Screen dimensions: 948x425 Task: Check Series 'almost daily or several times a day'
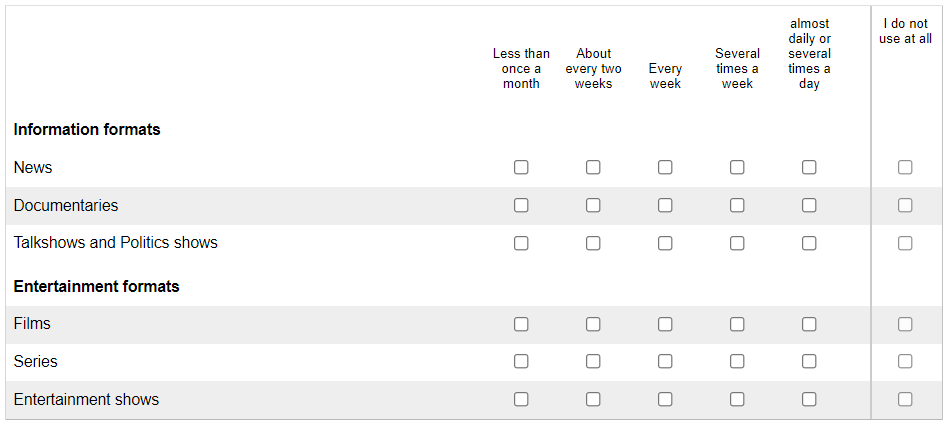coord(808,362)
